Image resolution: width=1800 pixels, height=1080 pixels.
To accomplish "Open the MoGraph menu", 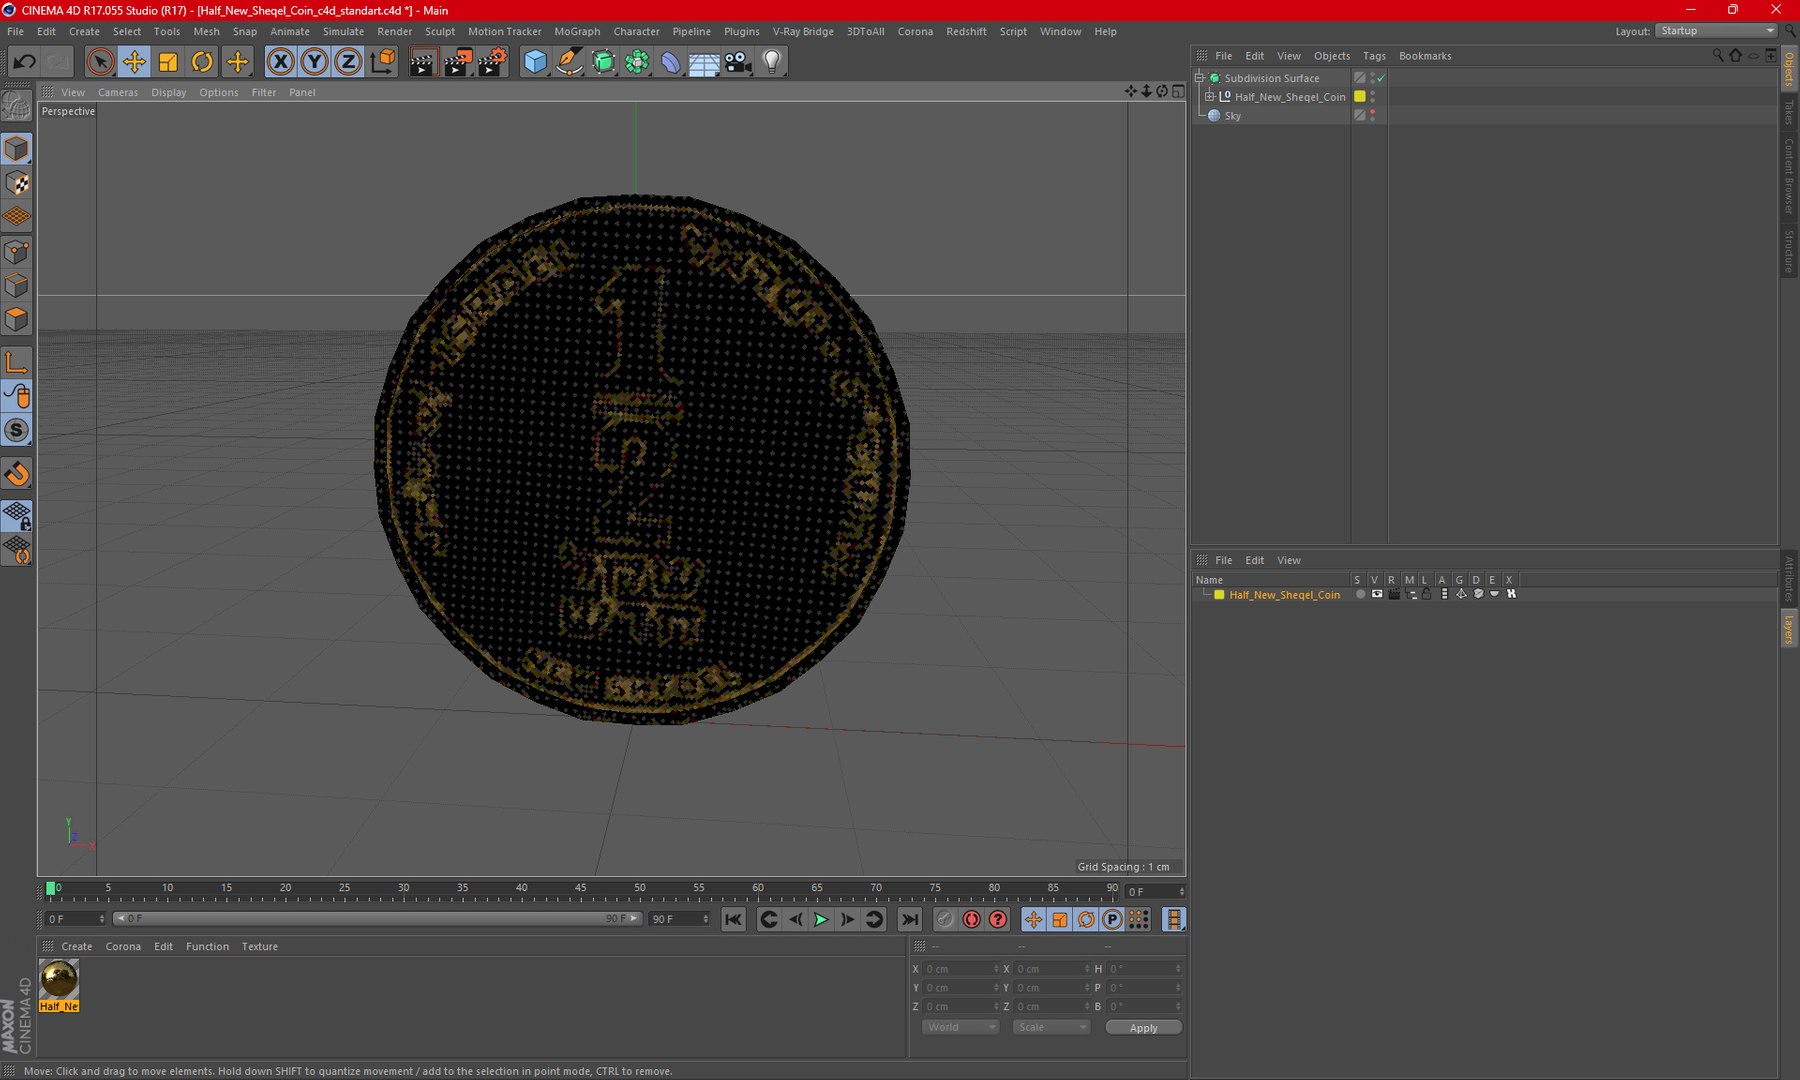I will 577,31.
